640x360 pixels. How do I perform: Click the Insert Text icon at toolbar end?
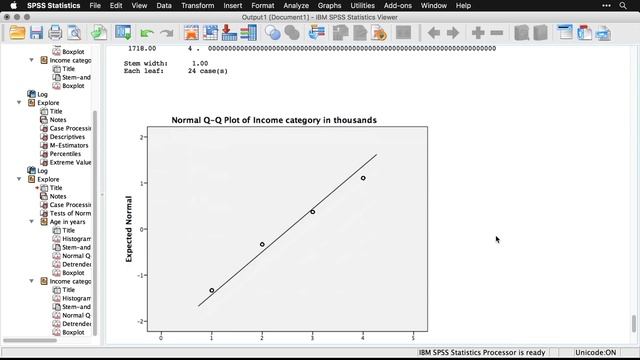603,33
